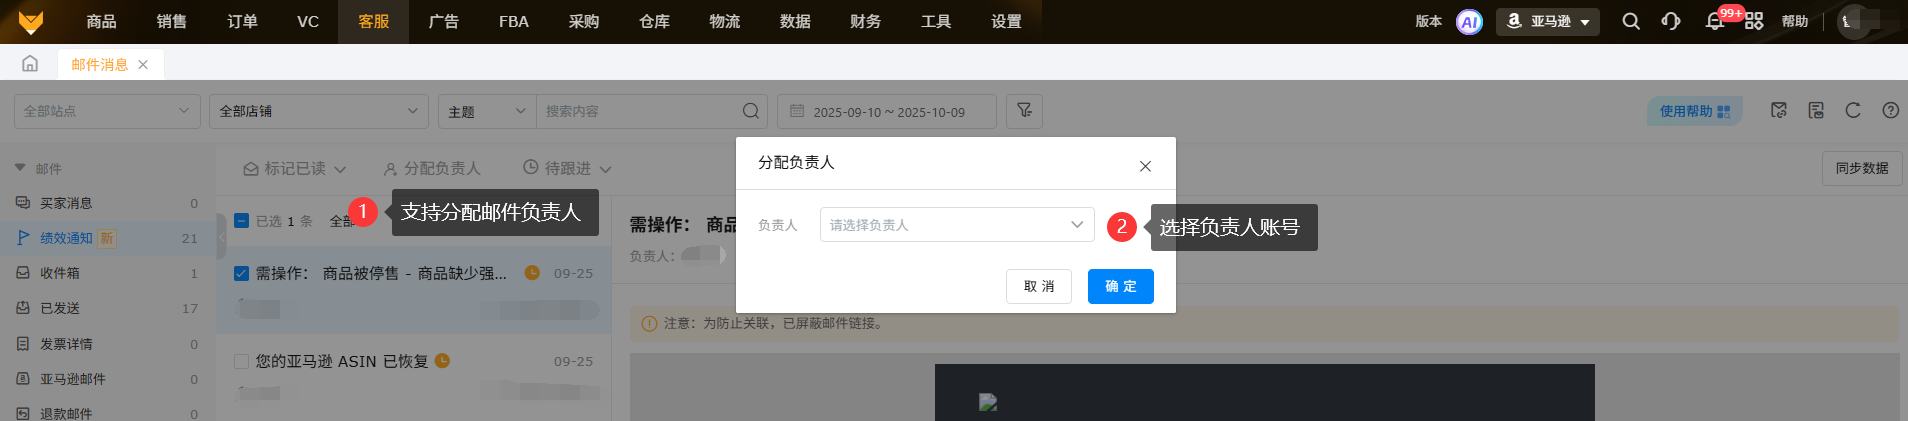1908x421 pixels.
Task: Open the 财务 menu
Action: click(x=865, y=21)
